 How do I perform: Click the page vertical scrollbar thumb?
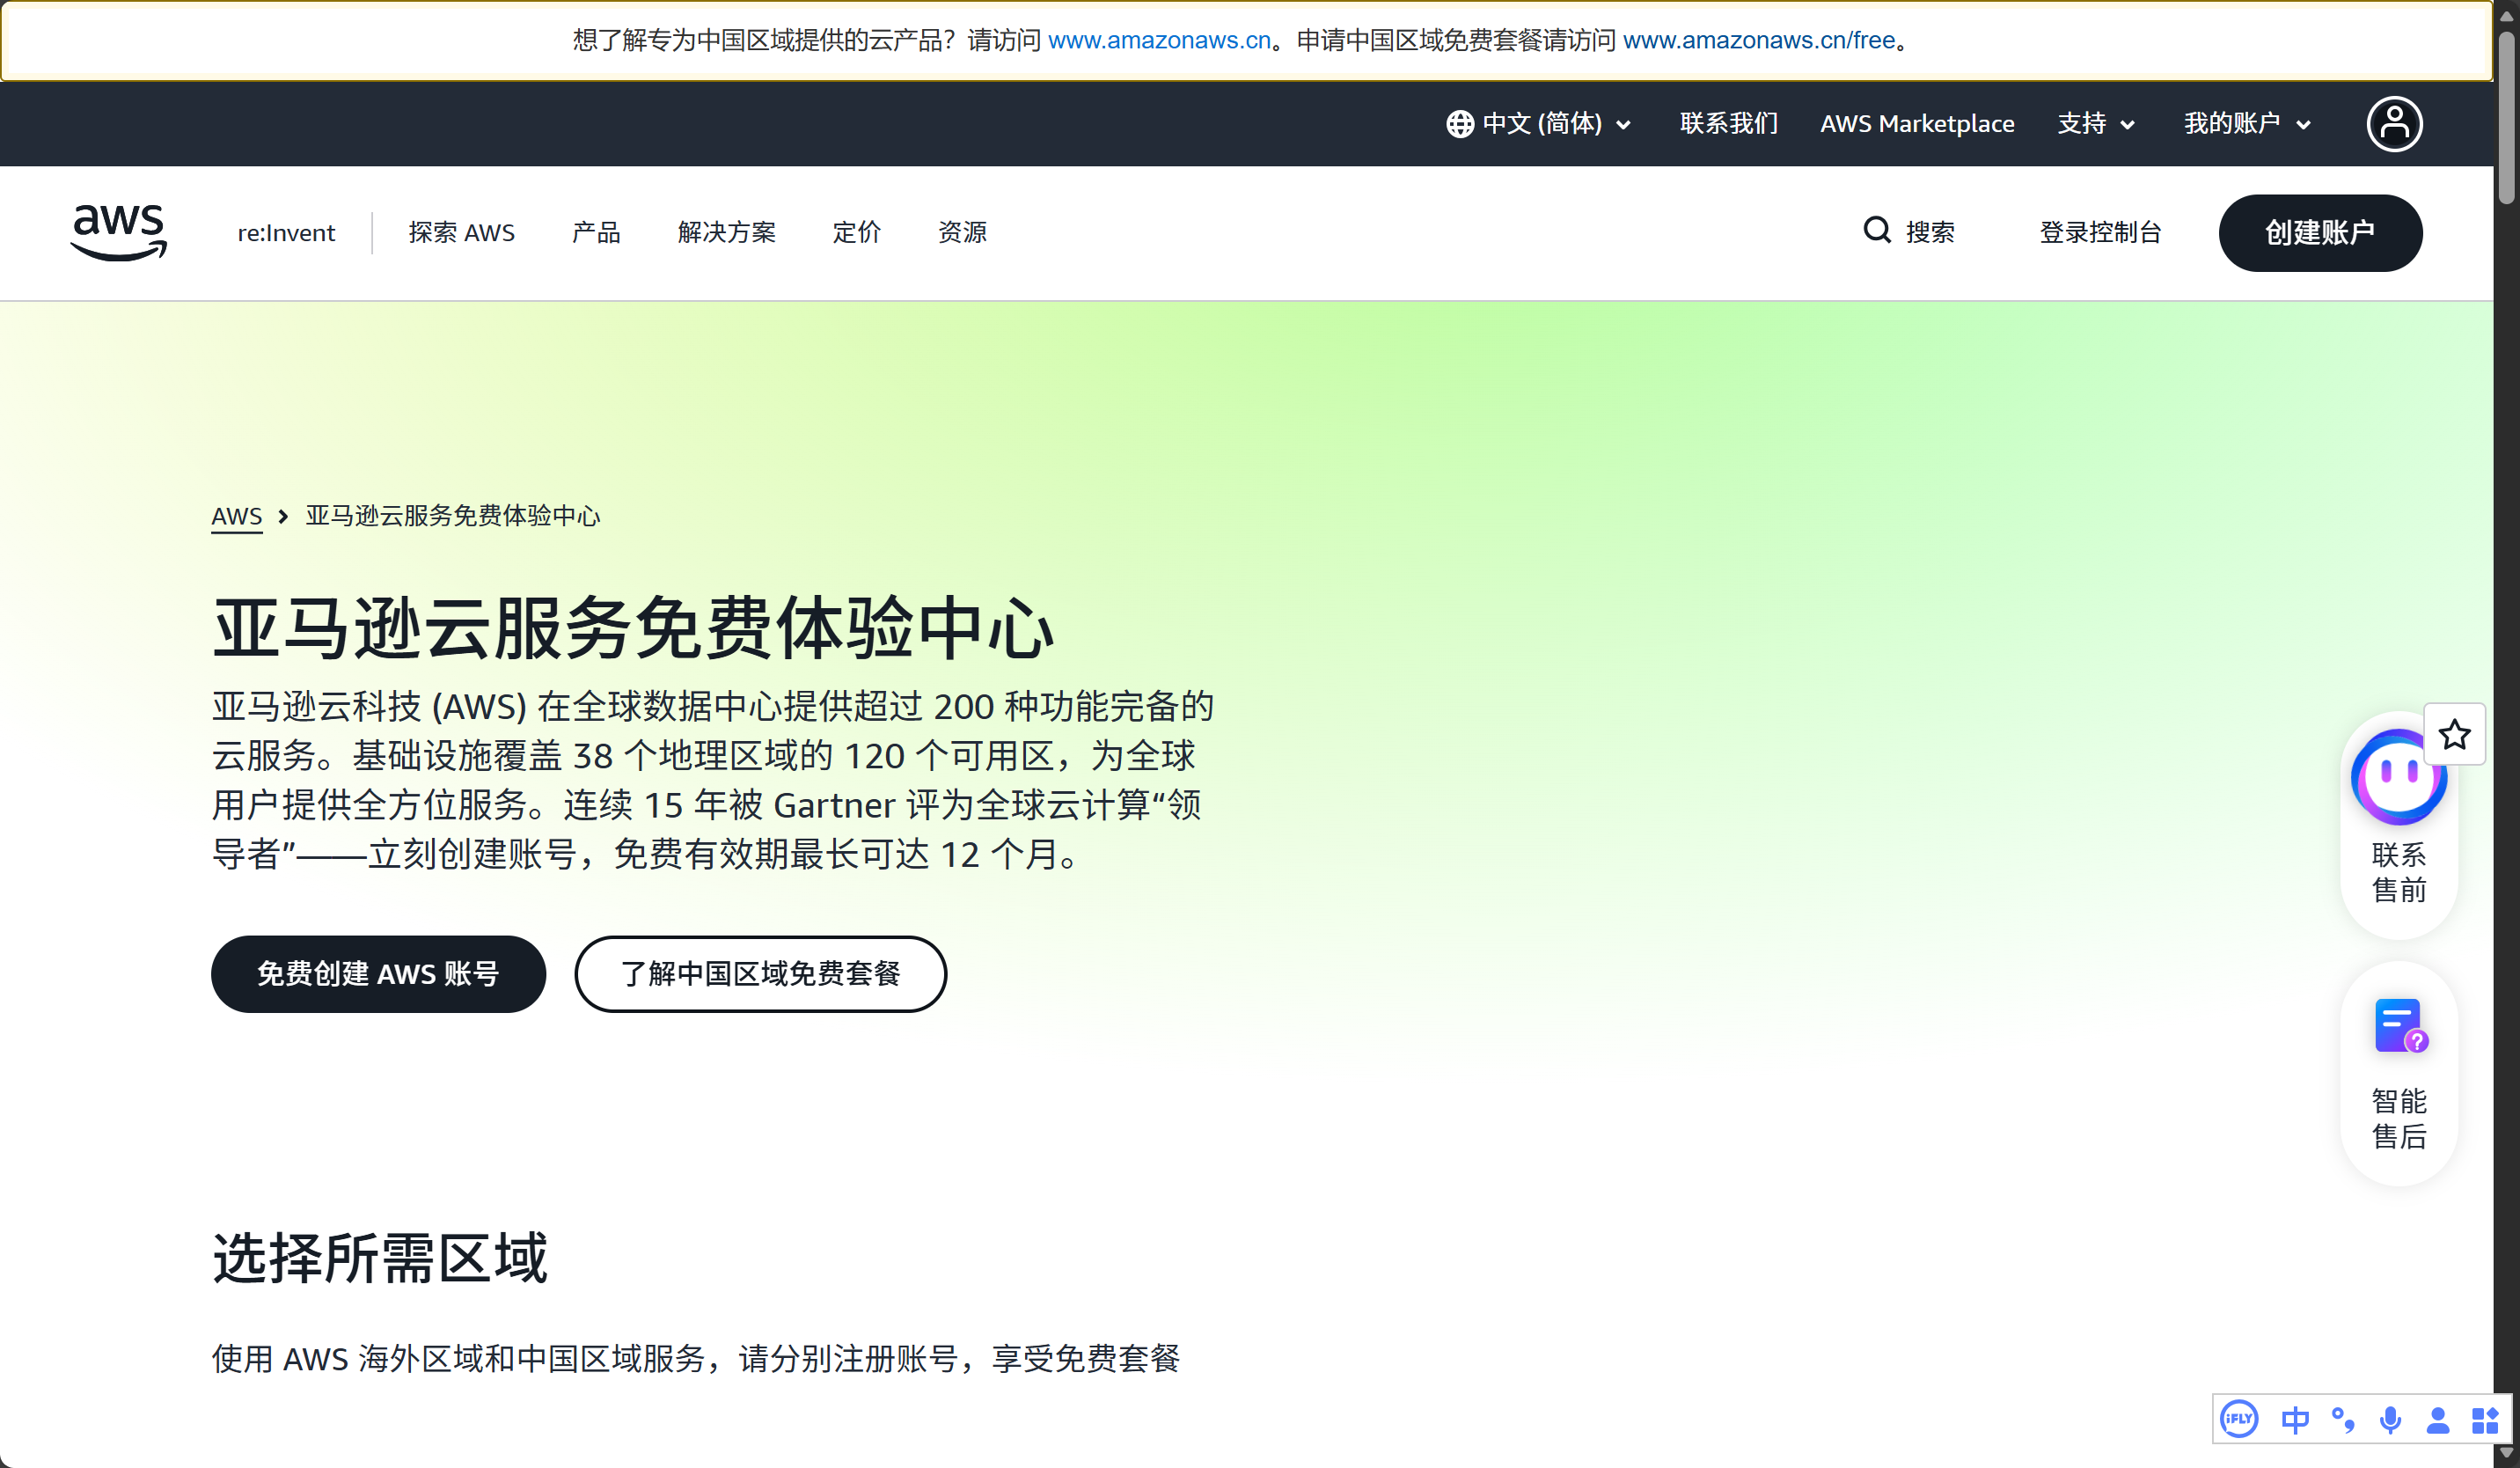pyautogui.click(x=2506, y=118)
